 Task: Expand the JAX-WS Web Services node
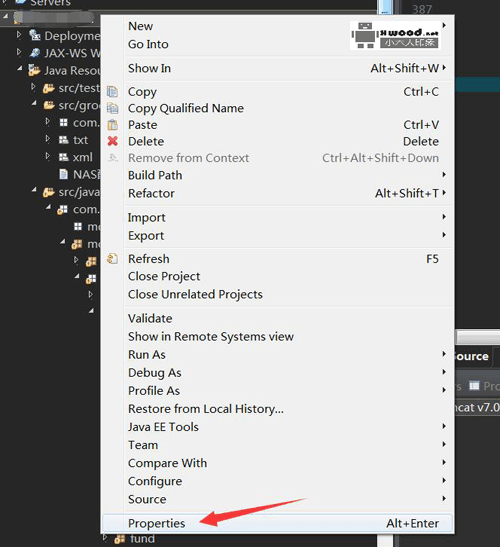(19, 52)
